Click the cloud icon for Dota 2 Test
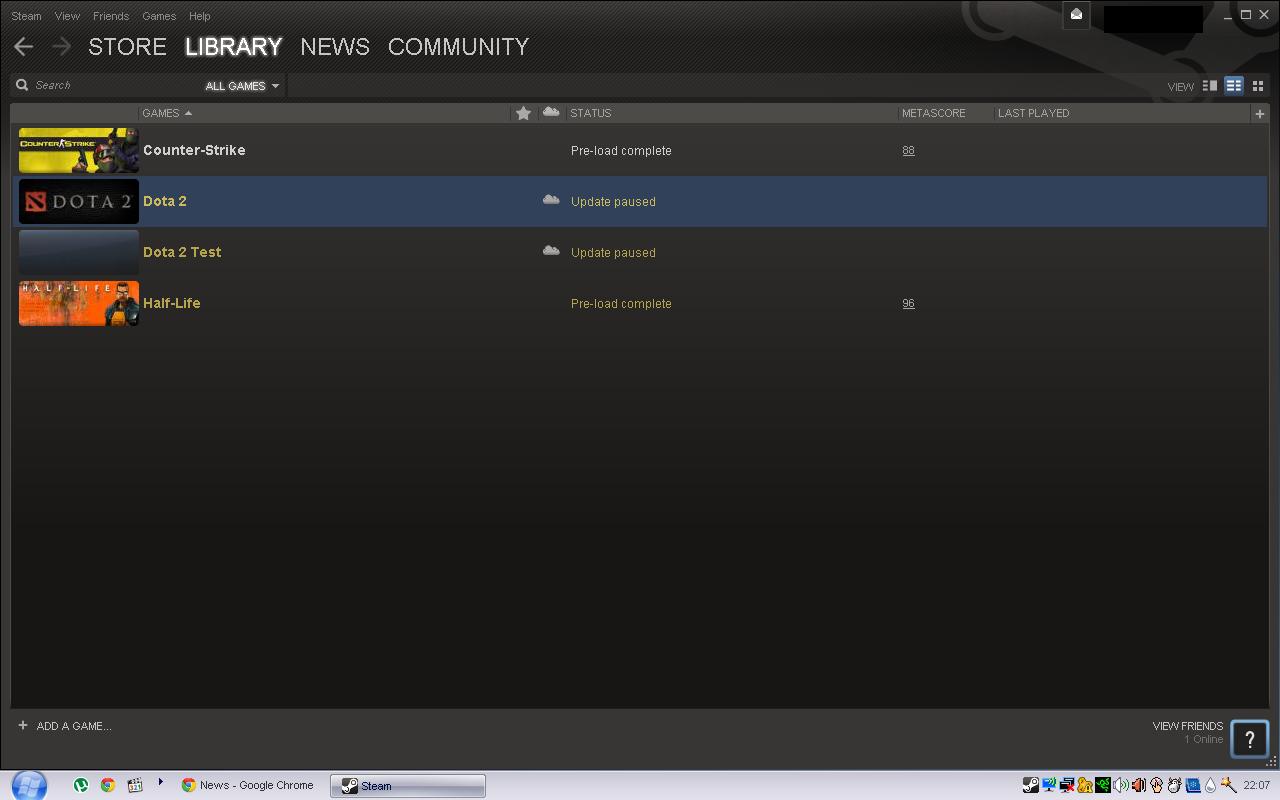The height and width of the screenshot is (800, 1280). (x=551, y=251)
